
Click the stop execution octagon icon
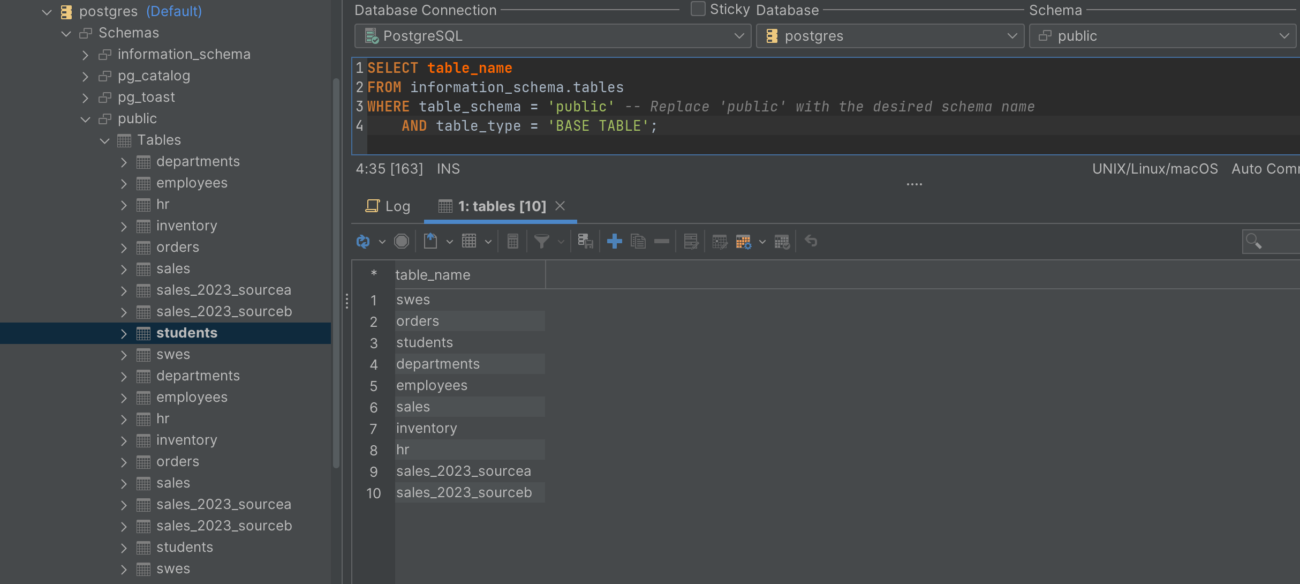click(401, 241)
